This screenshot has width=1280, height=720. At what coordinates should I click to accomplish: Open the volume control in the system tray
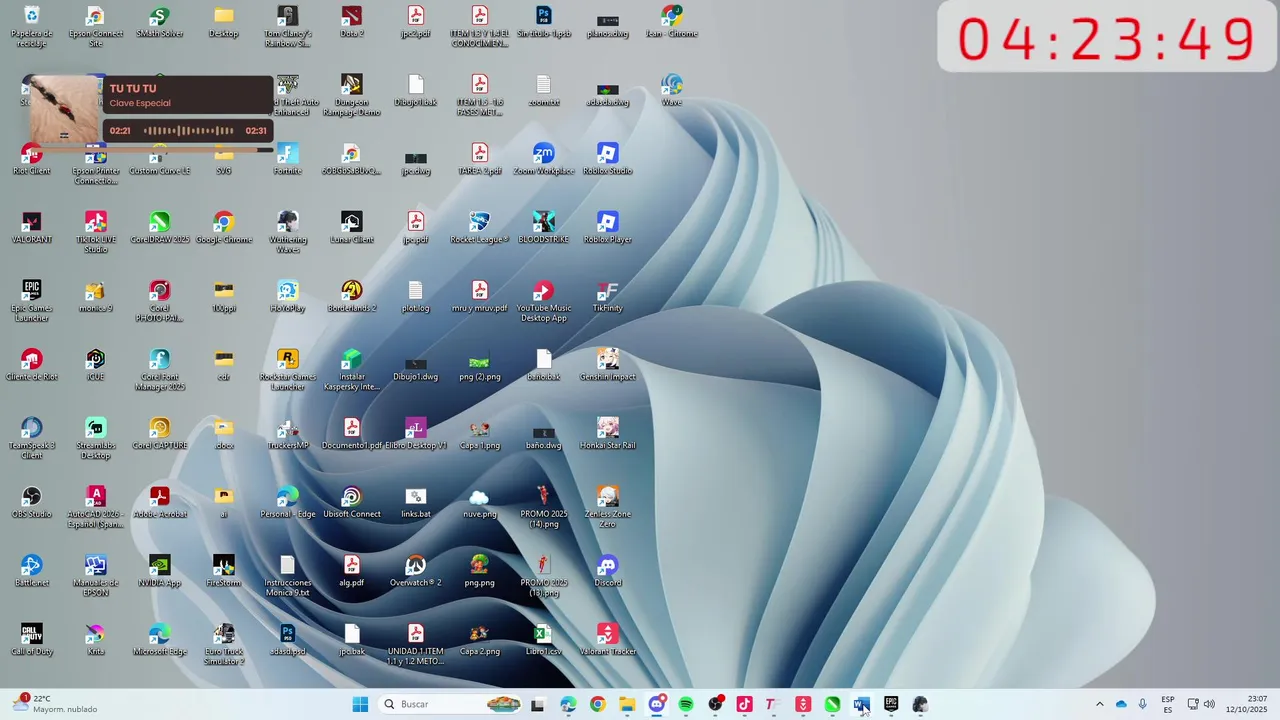tap(1209, 704)
